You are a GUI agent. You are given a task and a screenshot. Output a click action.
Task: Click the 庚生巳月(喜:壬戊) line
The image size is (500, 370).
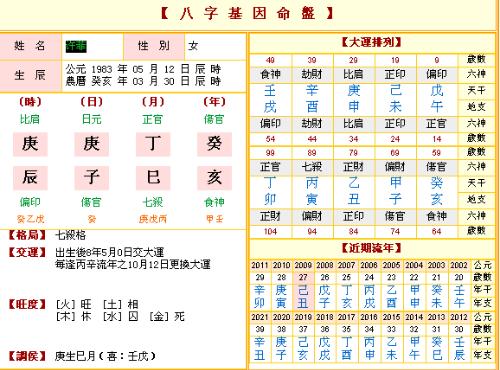105,356
